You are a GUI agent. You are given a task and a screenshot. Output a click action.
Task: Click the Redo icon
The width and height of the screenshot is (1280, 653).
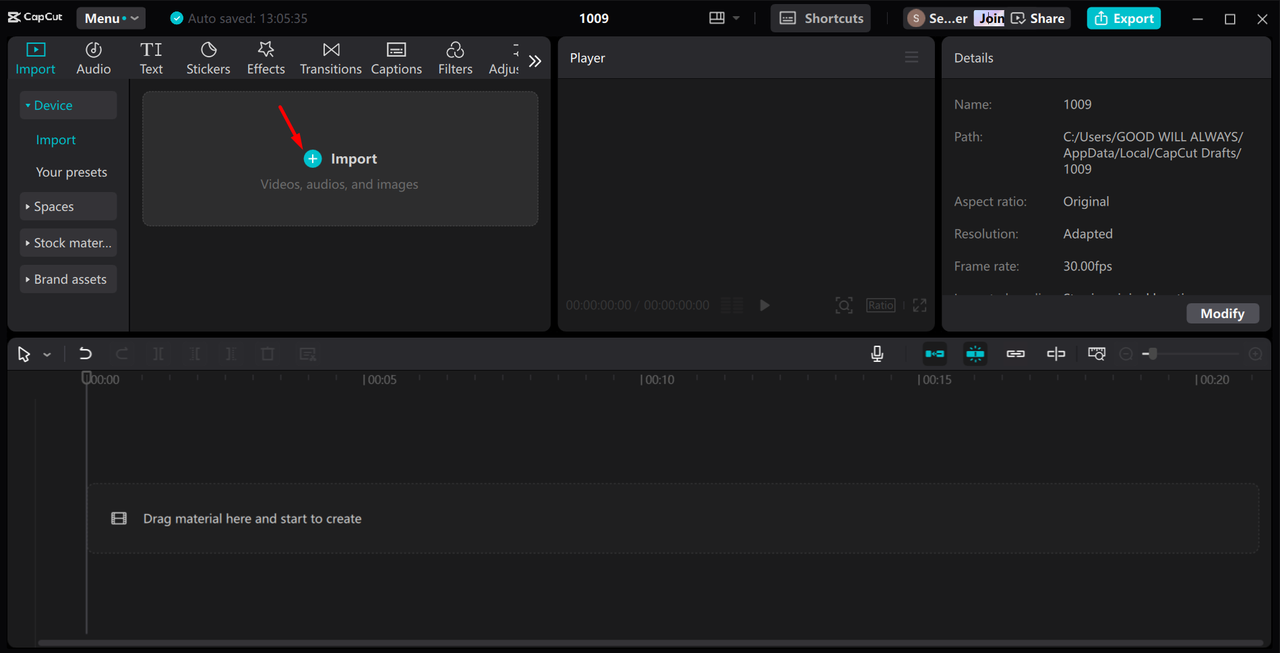[x=122, y=354]
